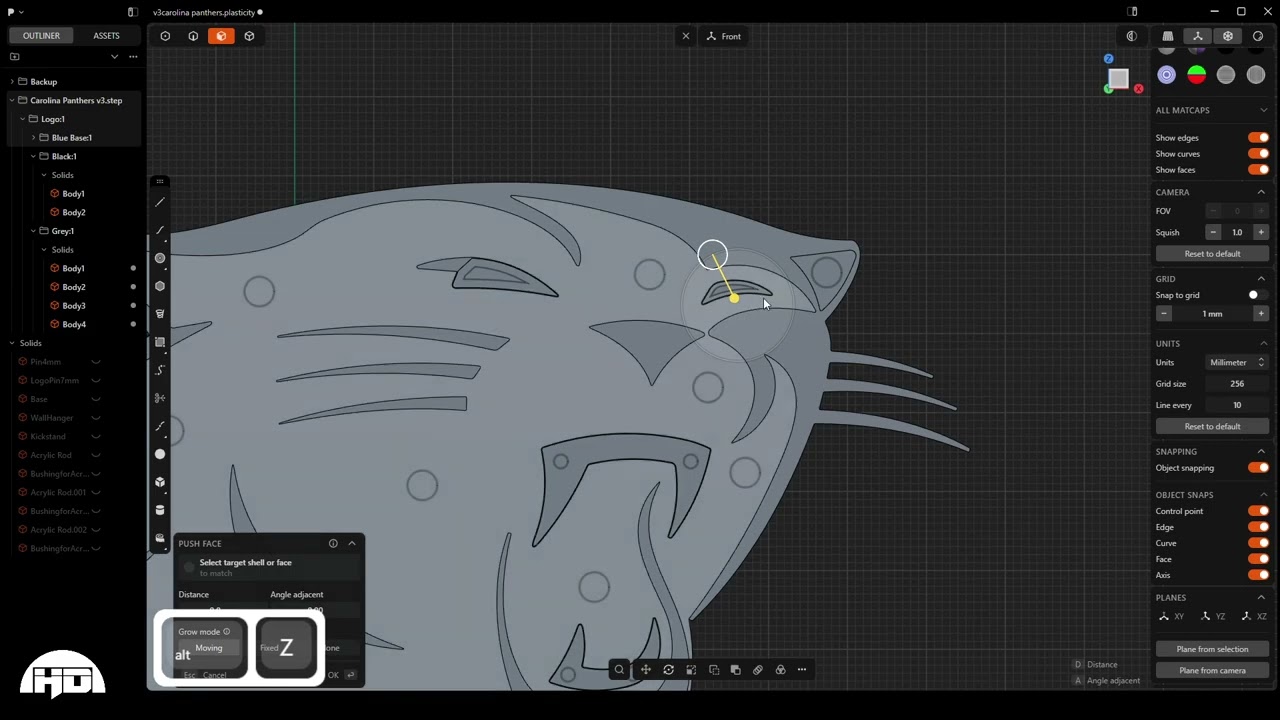Activate the edge selection mode icon
Viewport: 1280px width, 720px height.
[193, 36]
